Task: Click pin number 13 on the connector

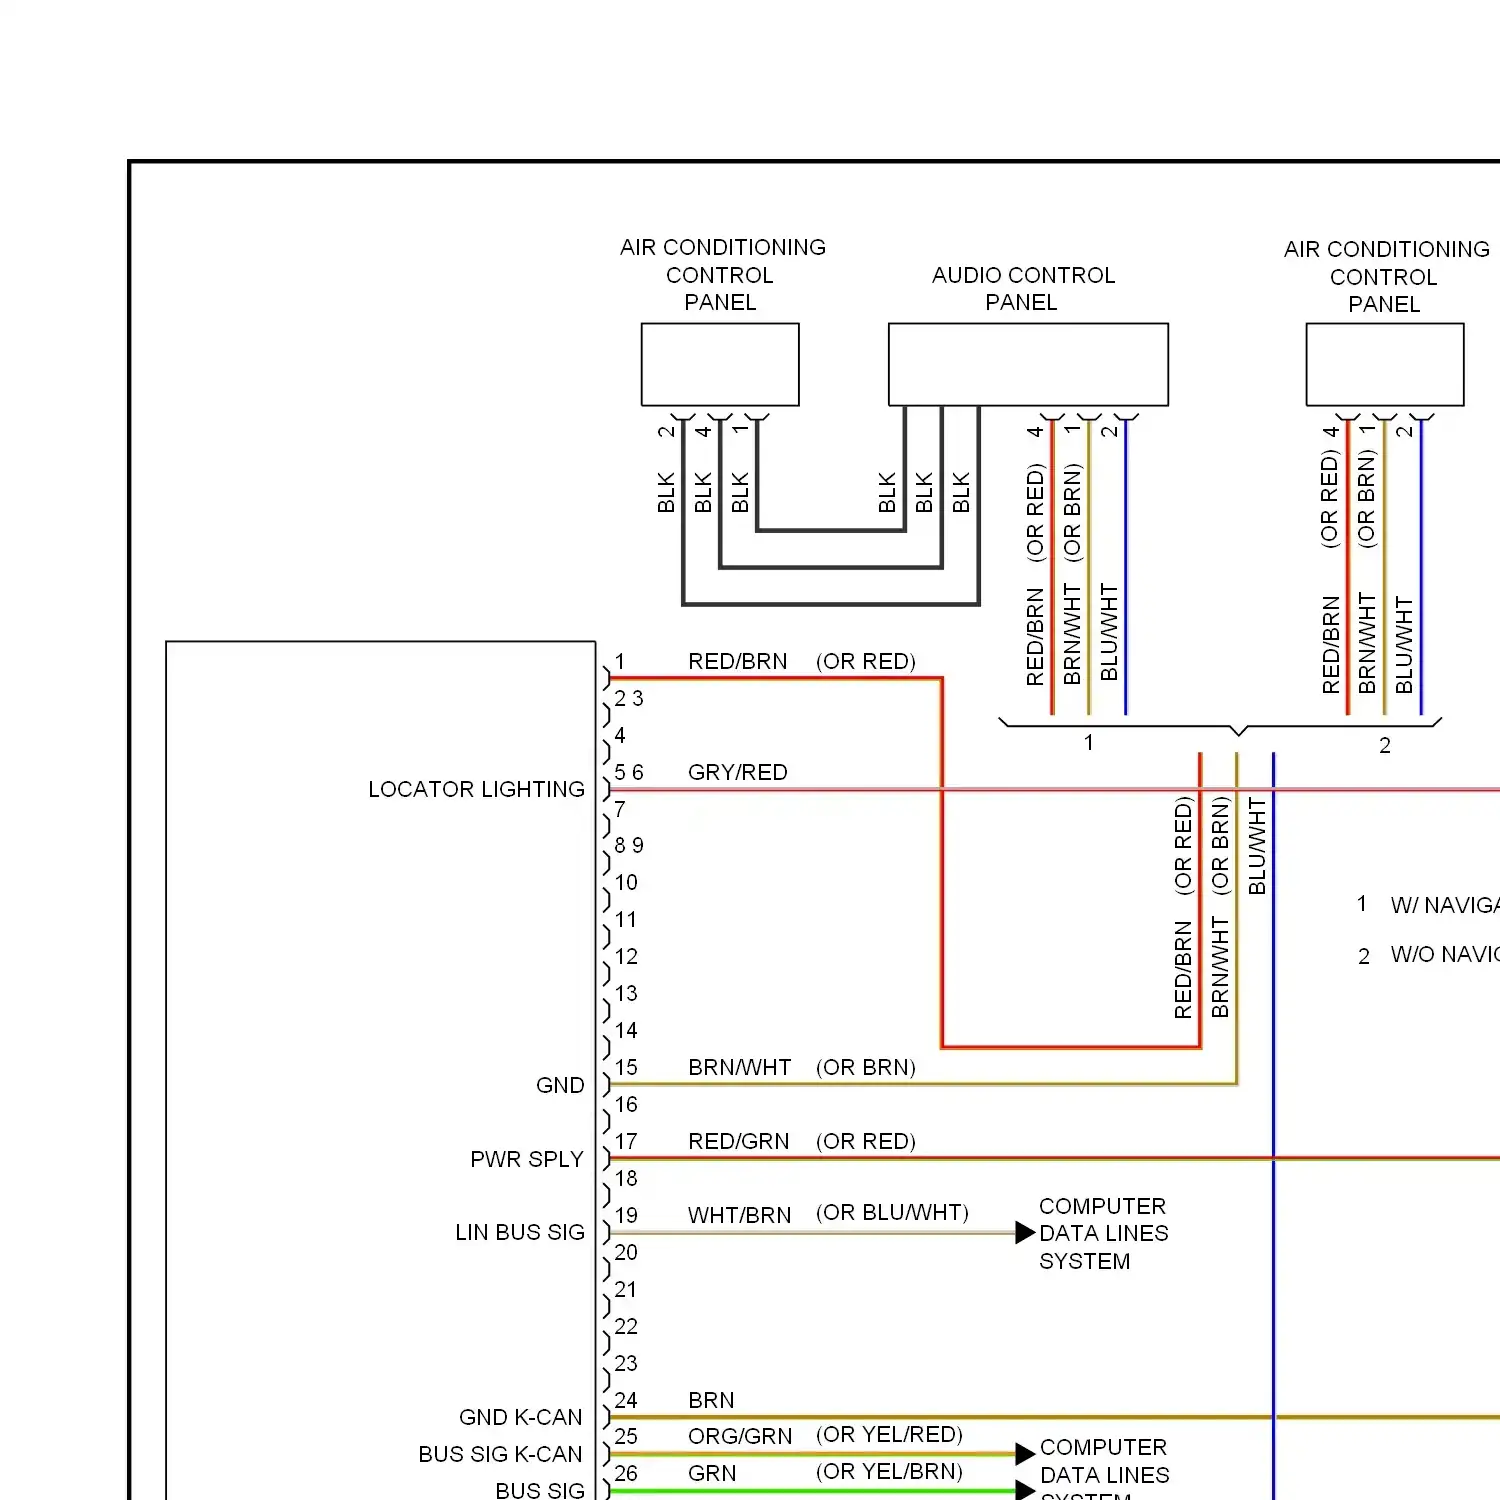Action: coord(626,993)
